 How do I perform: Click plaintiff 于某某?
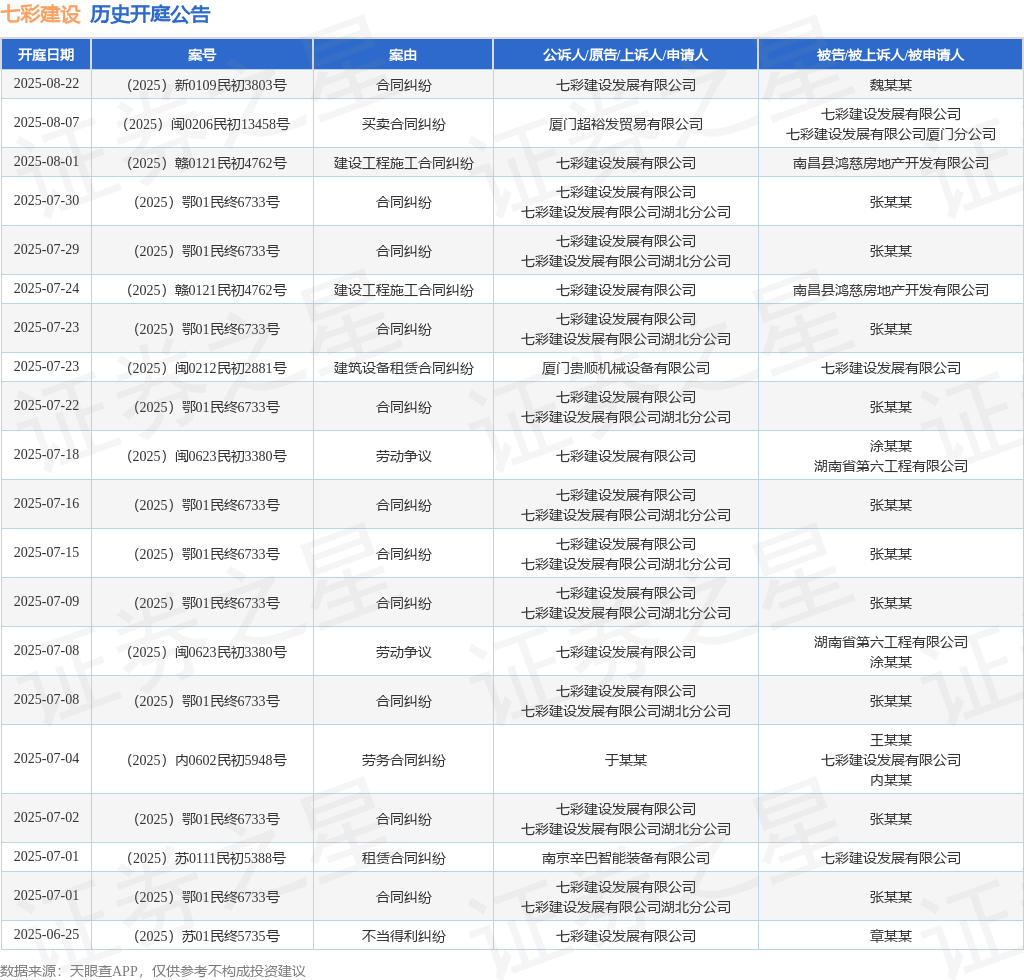(x=626, y=760)
